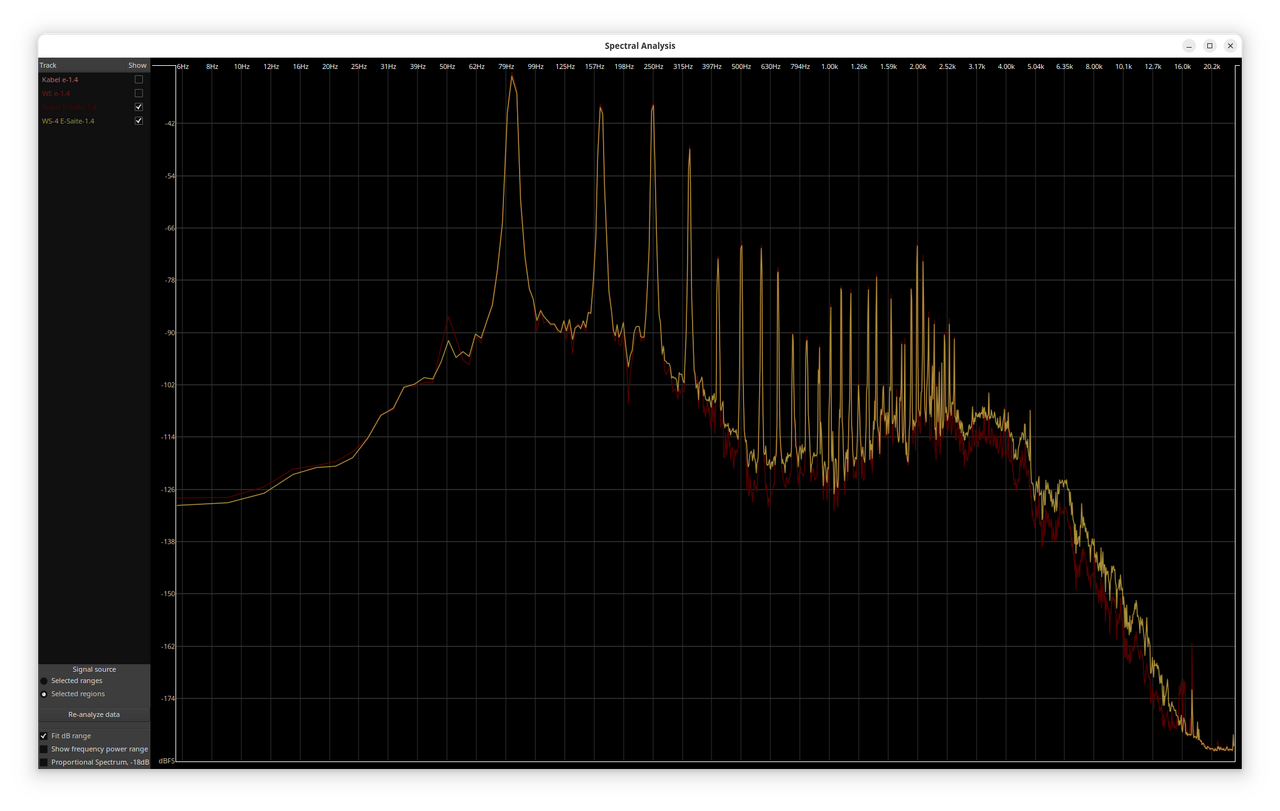The image size is (1280, 811).
Task: Click the spectrum peak near 250Hz
Action: tap(653, 107)
